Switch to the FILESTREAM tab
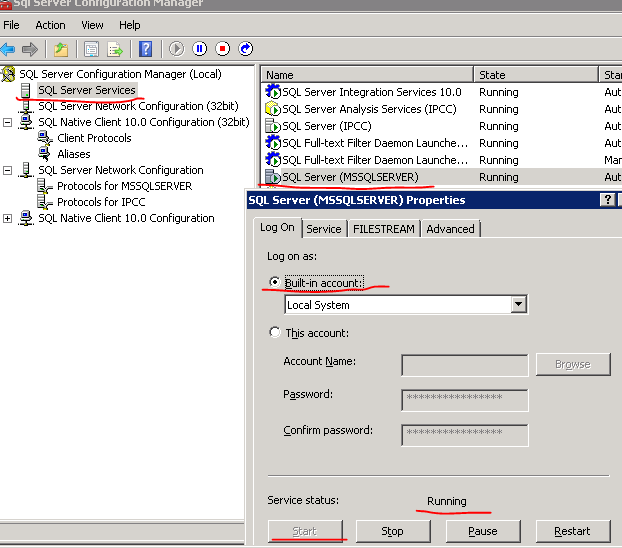Viewport: 622px width, 548px height. pos(384,229)
